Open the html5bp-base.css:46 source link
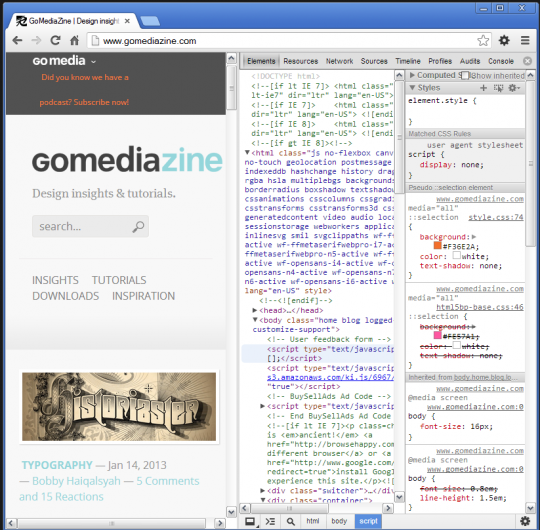This screenshot has height=530, width=540. (x=480, y=307)
